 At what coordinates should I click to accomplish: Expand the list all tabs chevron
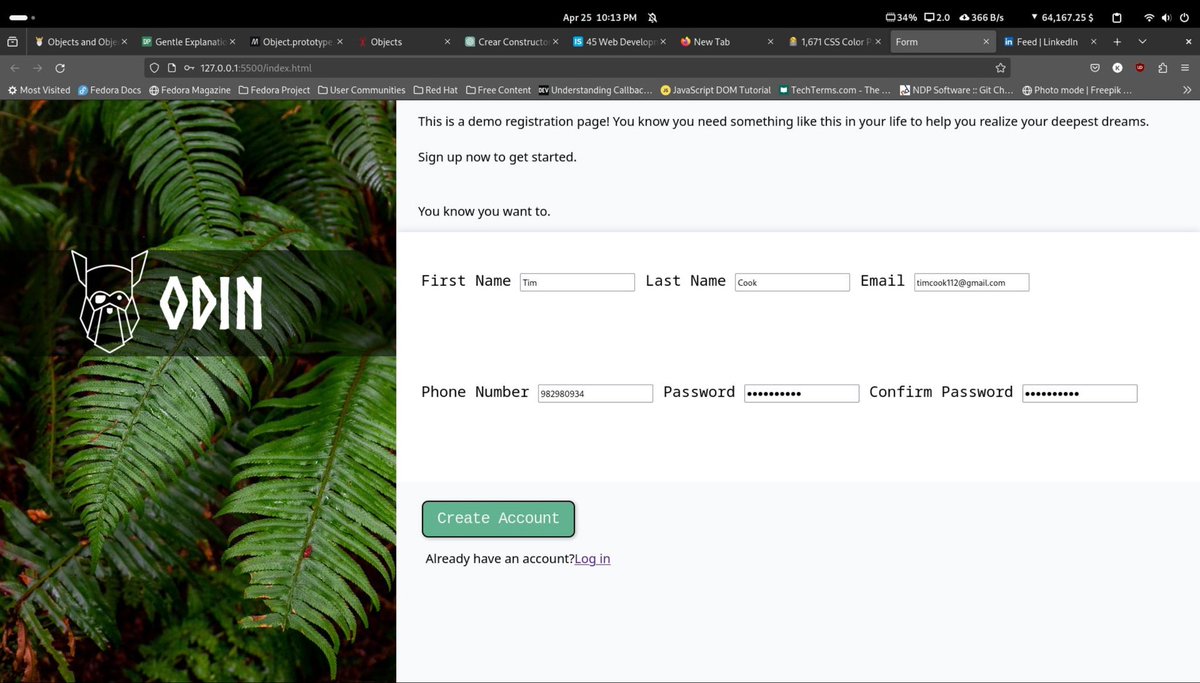1141,42
